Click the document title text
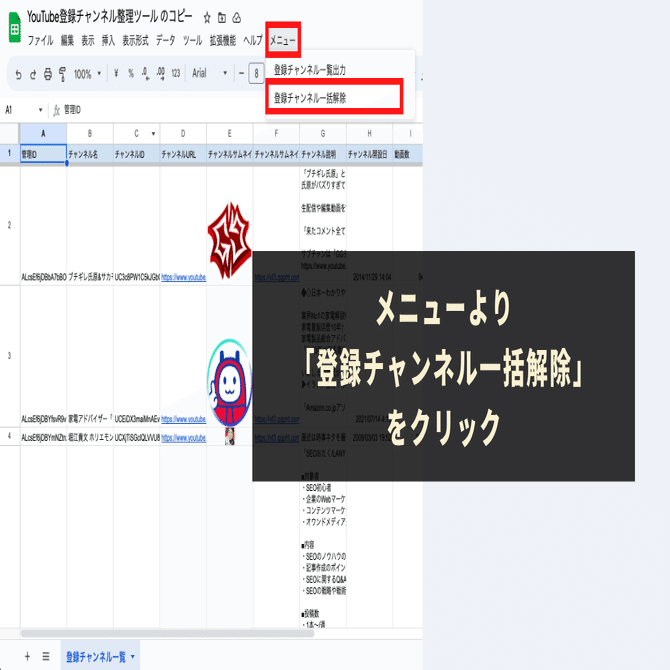This screenshot has height=670, width=670. (110, 17)
